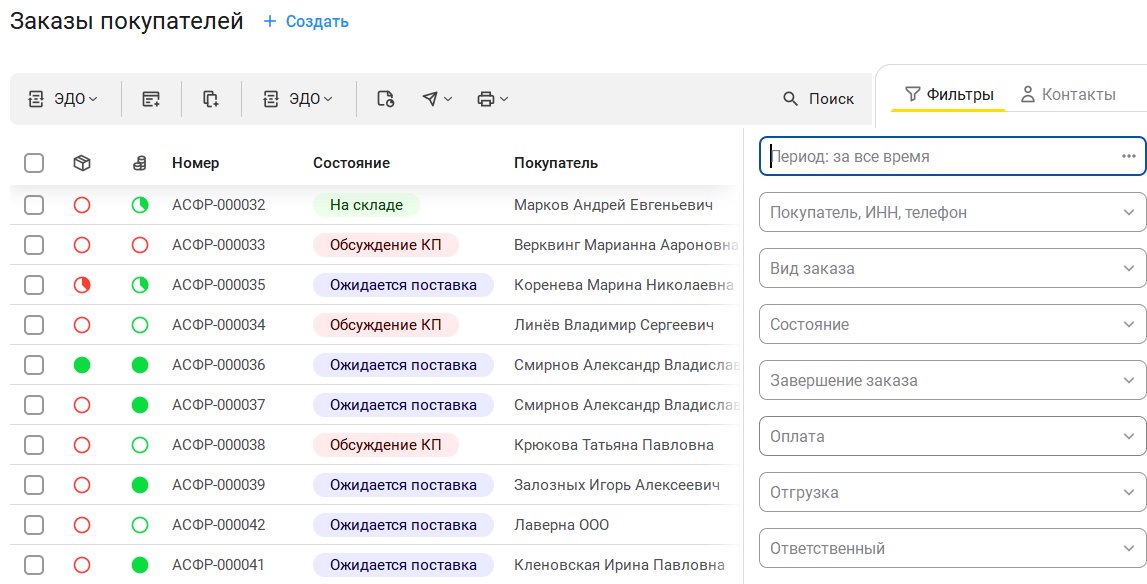Open the printer dropdown menu
1147x584 pixels.
pyautogui.click(x=492, y=99)
